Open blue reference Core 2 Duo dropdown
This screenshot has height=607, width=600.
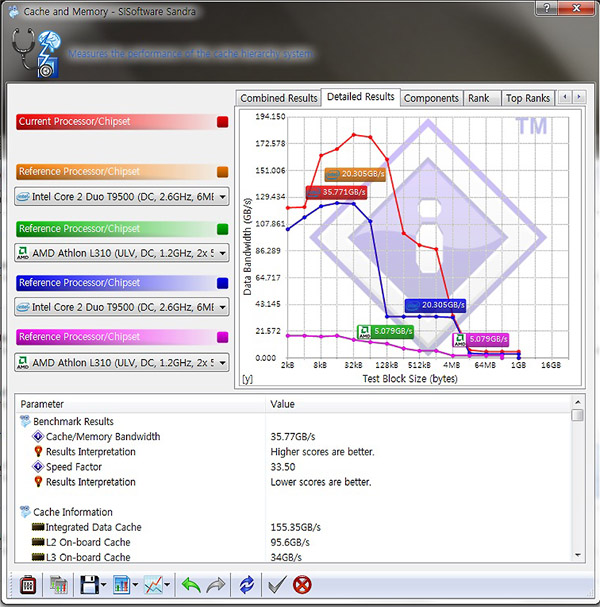coord(122,307)
